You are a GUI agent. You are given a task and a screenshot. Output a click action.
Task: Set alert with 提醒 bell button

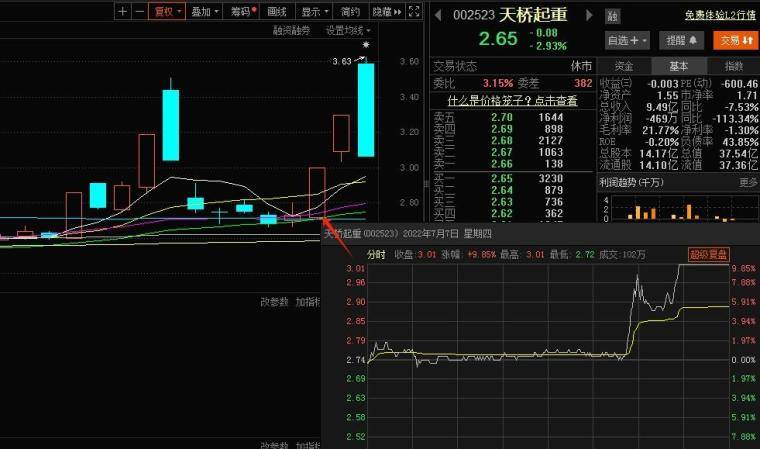click(681, 41)
